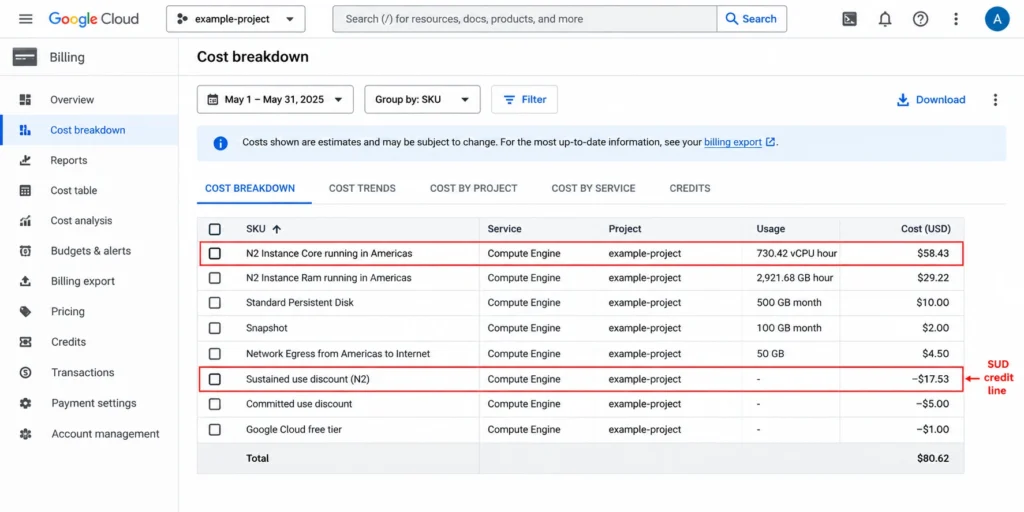Click the Search button

click(752, 19)
